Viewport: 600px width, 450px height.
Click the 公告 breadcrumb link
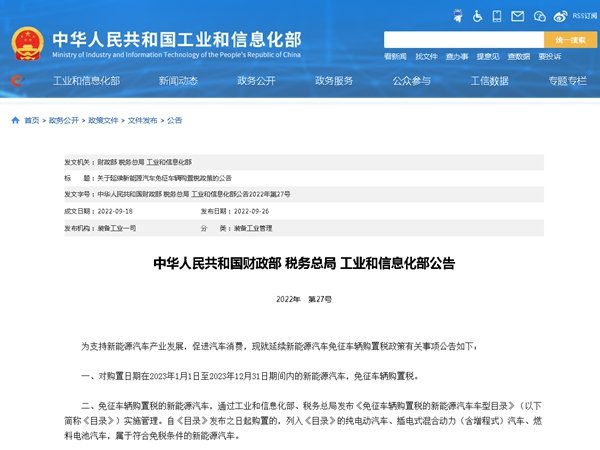(x=174, y=121)
